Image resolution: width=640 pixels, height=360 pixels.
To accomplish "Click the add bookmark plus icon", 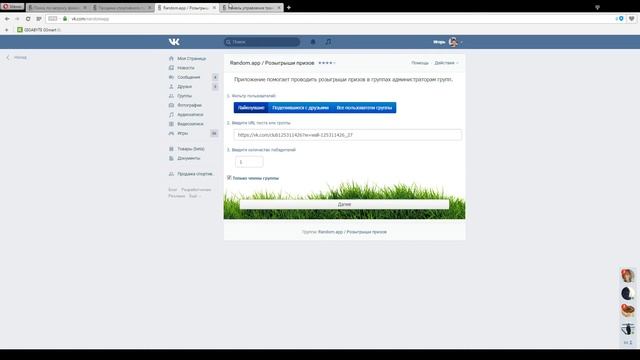I will pos(7,30).
